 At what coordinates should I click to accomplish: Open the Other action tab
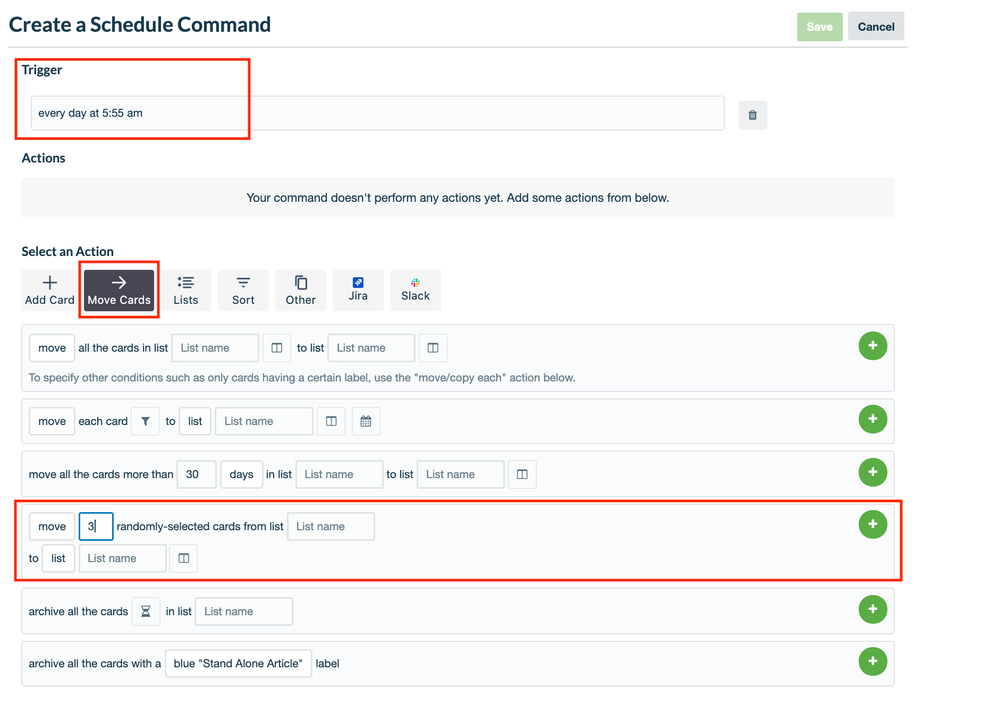coord(301,291)
